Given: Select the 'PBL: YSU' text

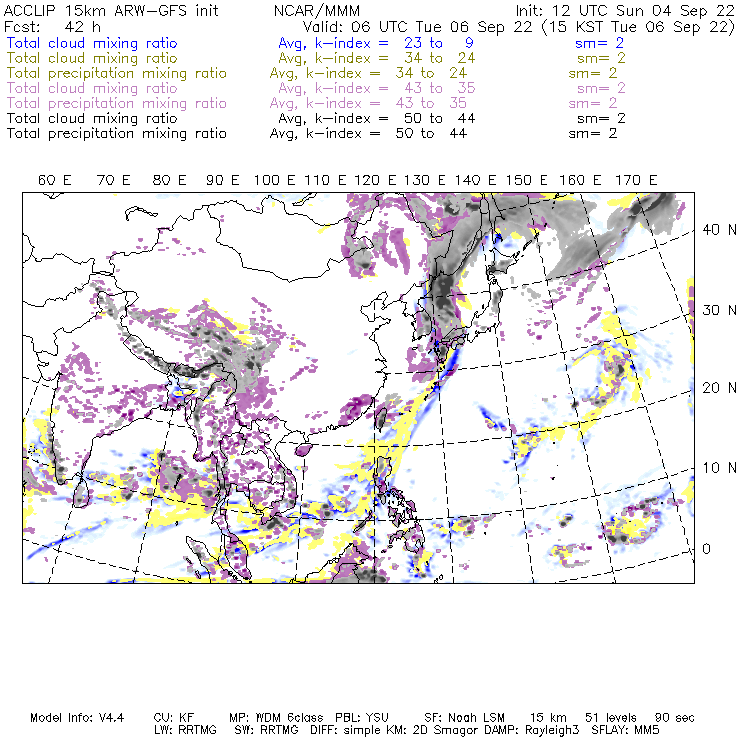Looking at the screenshot, I should tap(362, 718).
